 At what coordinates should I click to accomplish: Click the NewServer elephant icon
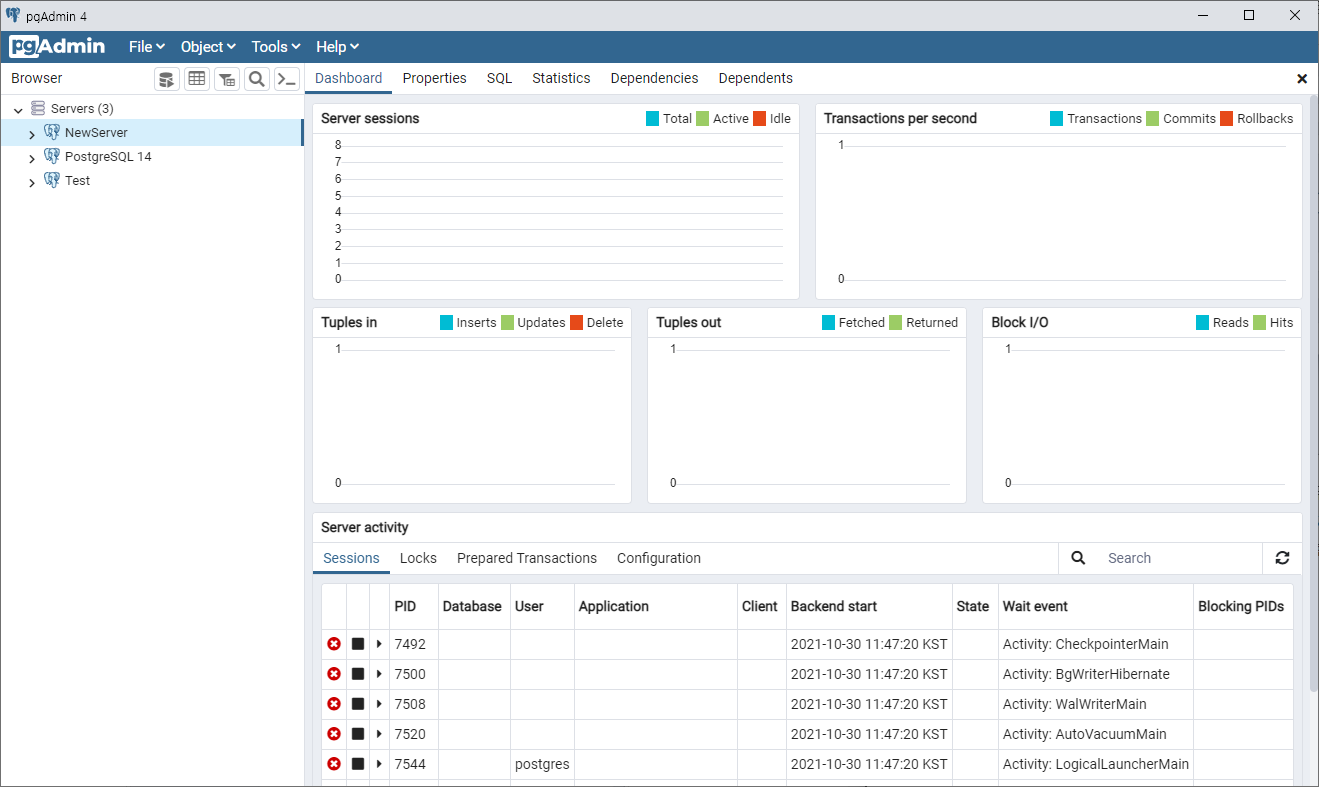click(x=52, y=132)
